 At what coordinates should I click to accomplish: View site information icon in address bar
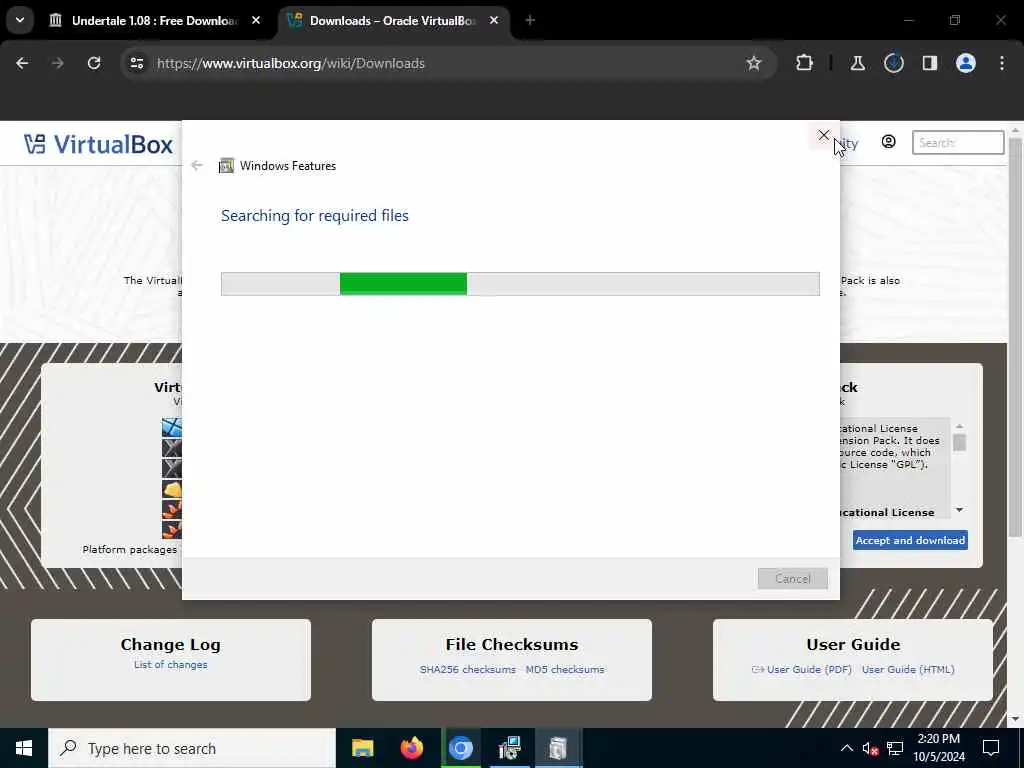[136, 63]
